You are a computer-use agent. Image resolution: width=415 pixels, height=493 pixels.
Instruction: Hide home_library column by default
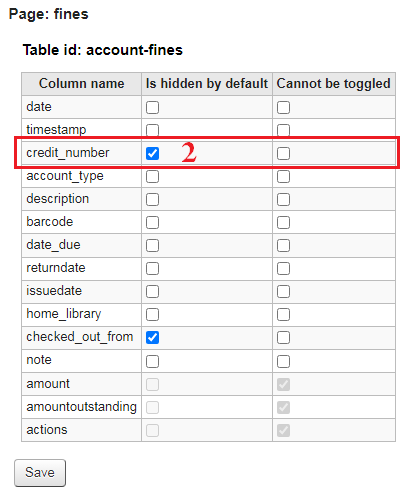[x=152, y=314]
